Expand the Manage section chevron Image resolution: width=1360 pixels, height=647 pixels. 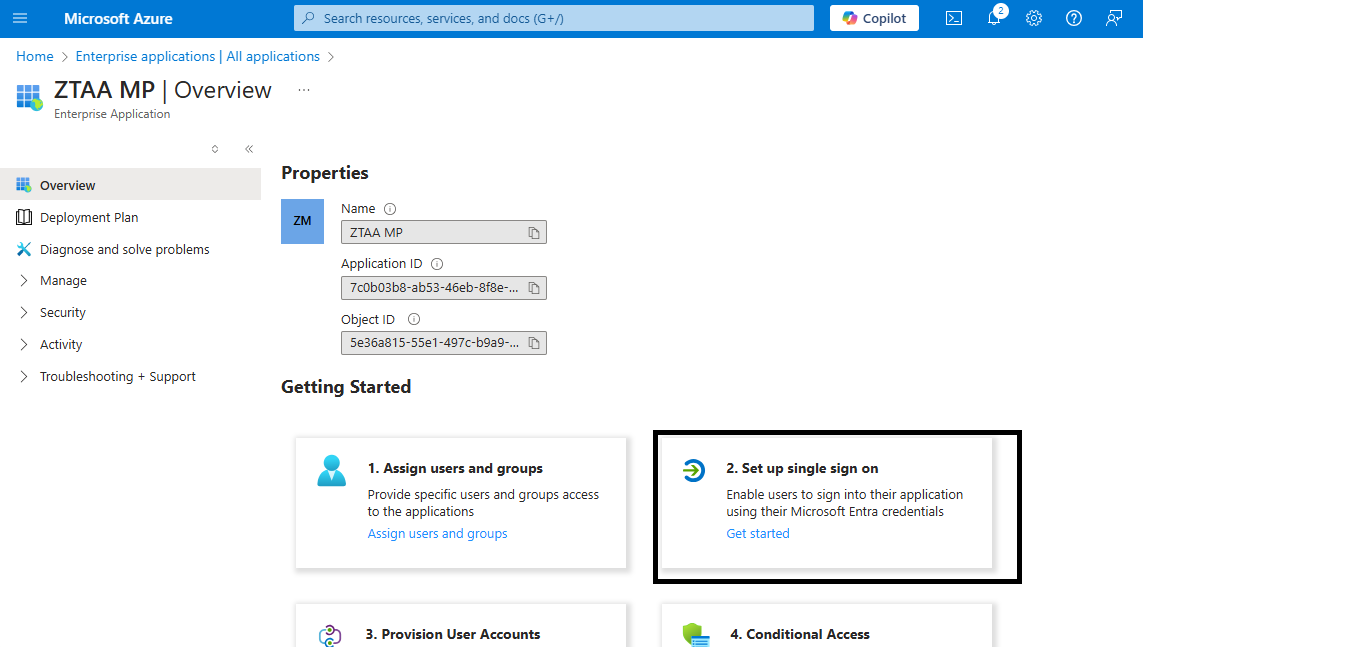point(24,281)
